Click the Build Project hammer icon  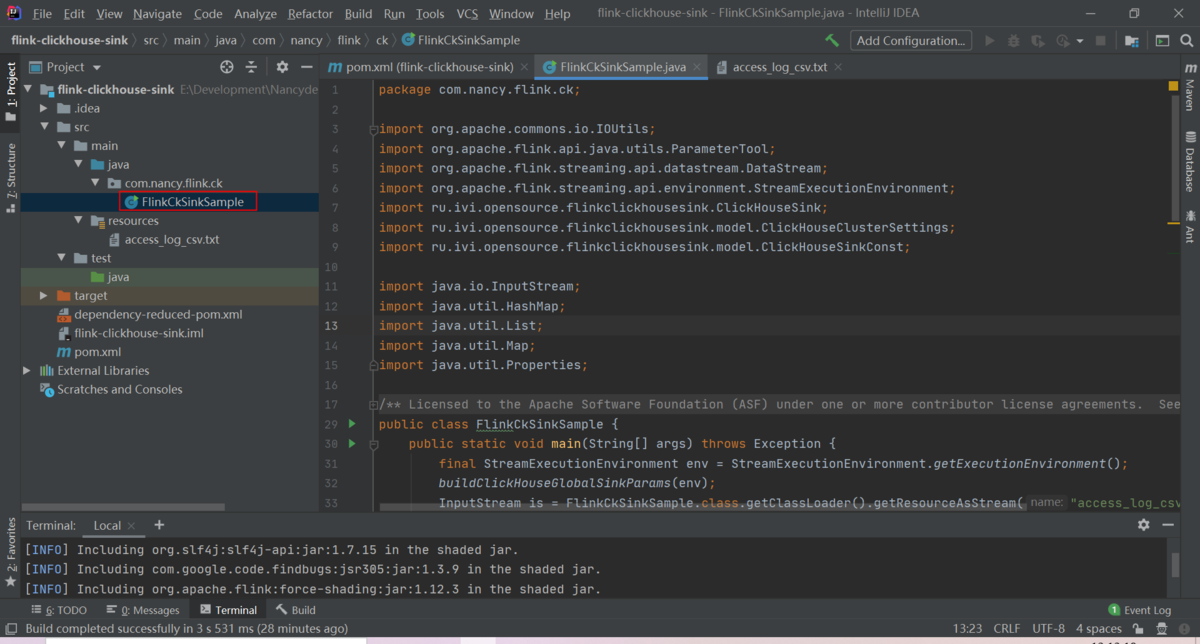(x=832, y=41)
